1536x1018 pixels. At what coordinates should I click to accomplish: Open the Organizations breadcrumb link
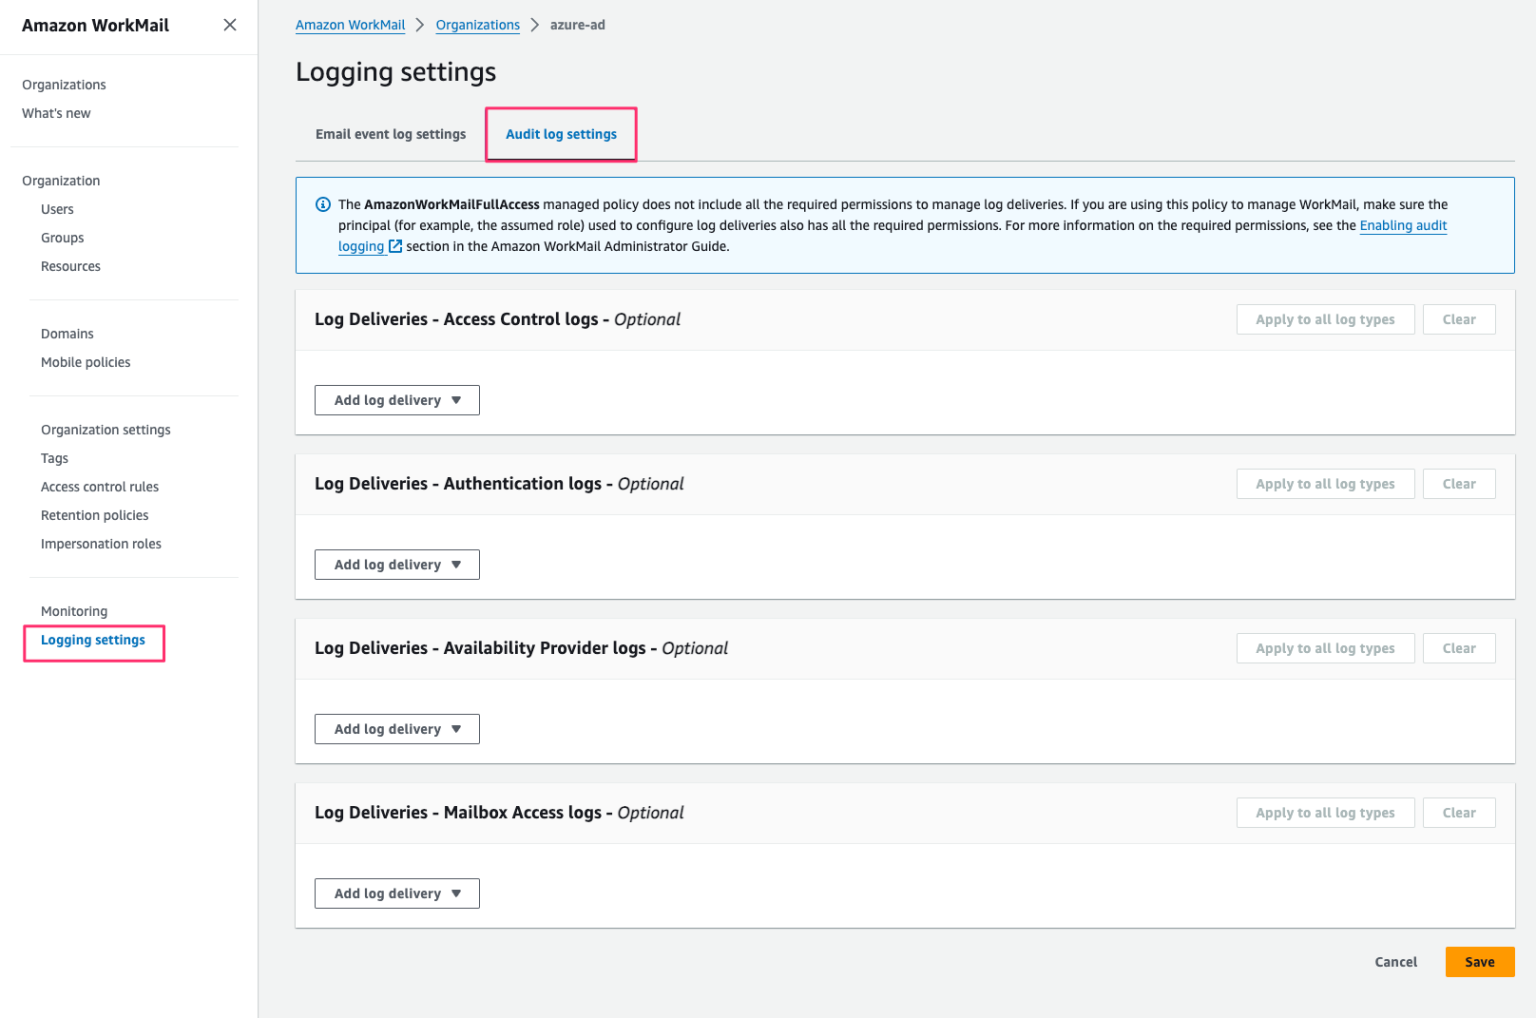click(x=477, y=24)
